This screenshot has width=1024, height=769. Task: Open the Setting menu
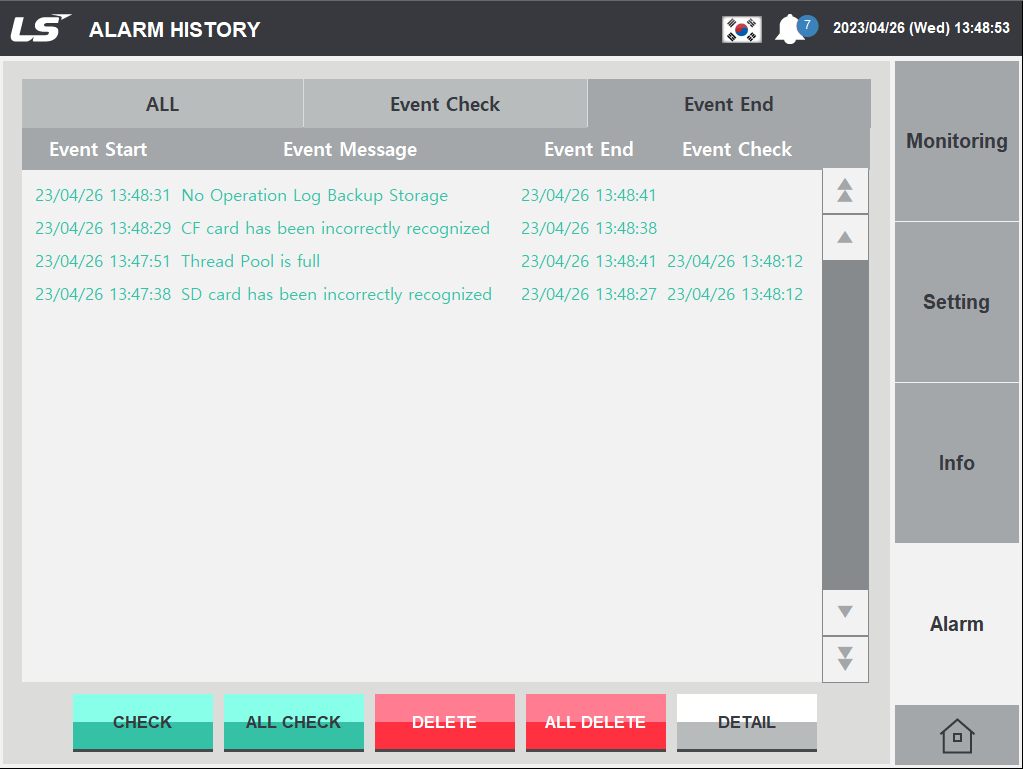click(957, 302)
